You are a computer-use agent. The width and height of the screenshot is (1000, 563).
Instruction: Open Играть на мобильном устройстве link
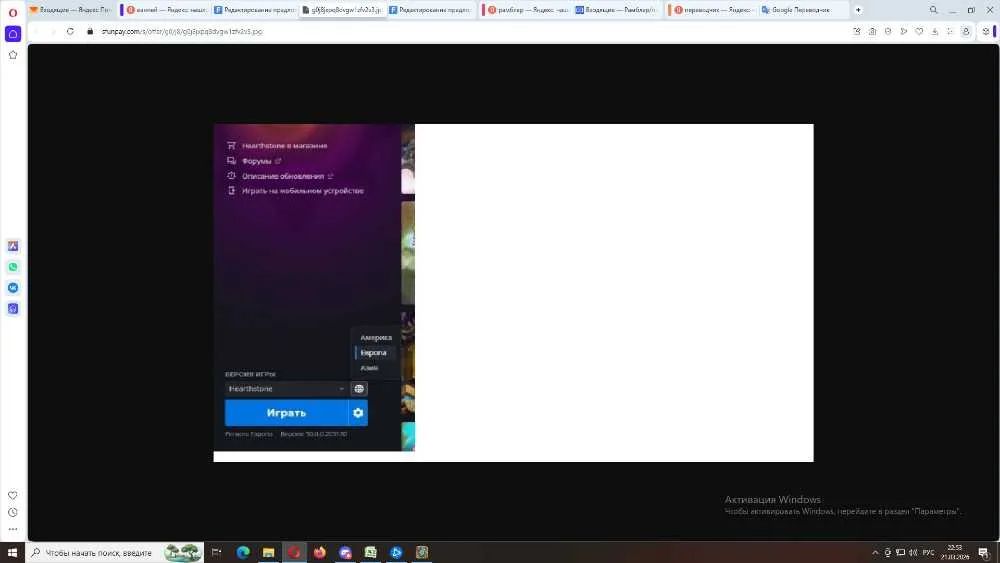pos(303,191)
